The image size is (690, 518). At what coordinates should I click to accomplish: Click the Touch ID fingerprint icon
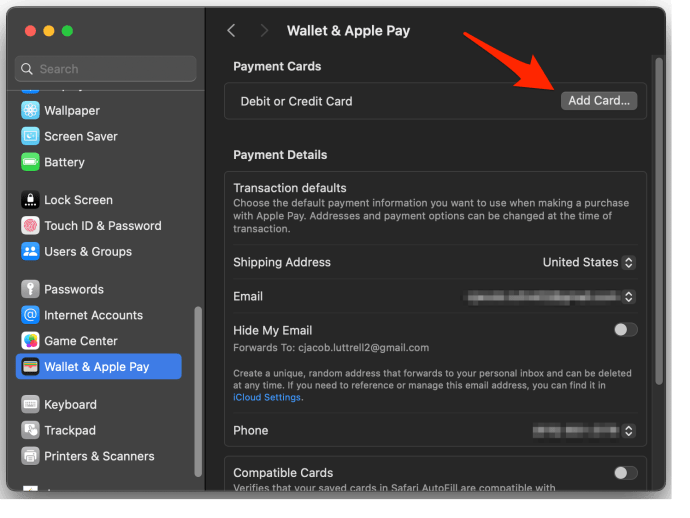point(30,226)
